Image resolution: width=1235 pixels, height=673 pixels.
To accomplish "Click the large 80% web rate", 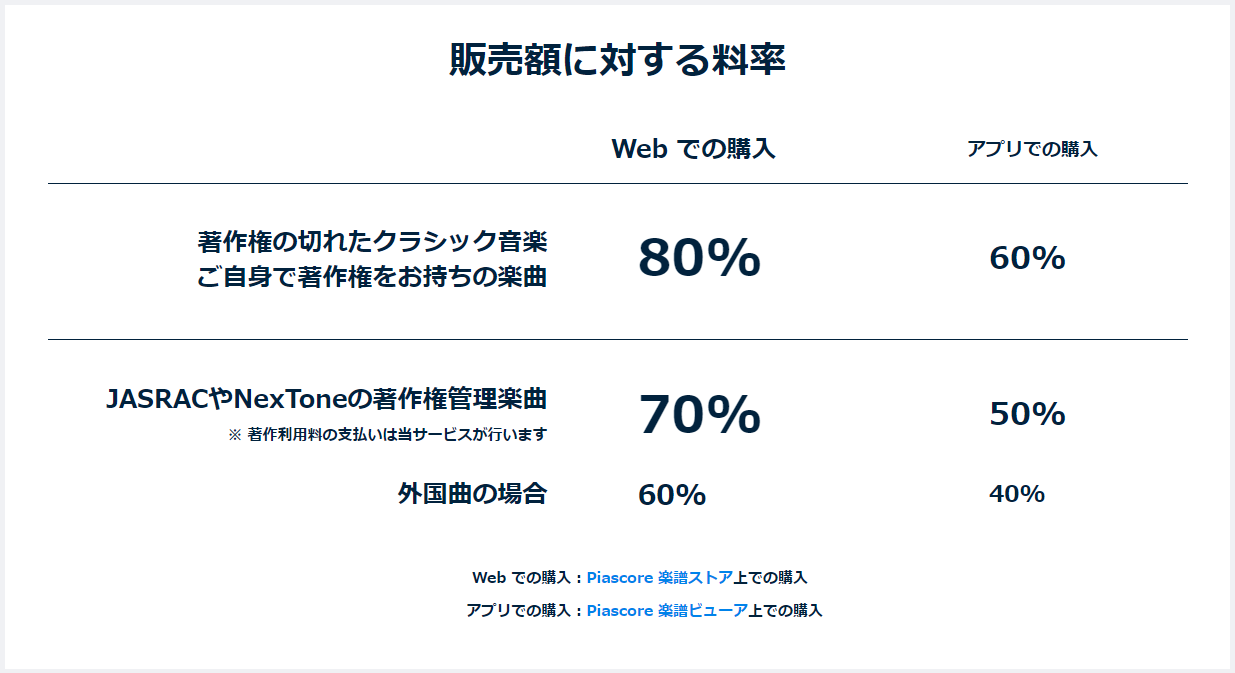I will coord(699,258).
